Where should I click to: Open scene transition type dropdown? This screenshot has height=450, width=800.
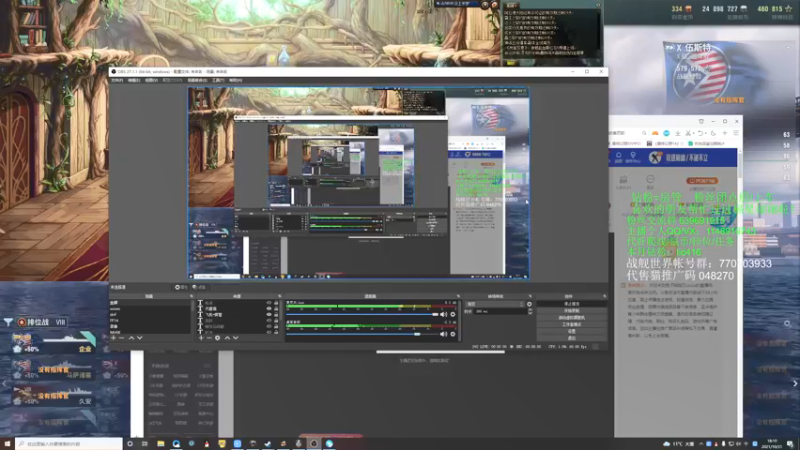(495, 304)
